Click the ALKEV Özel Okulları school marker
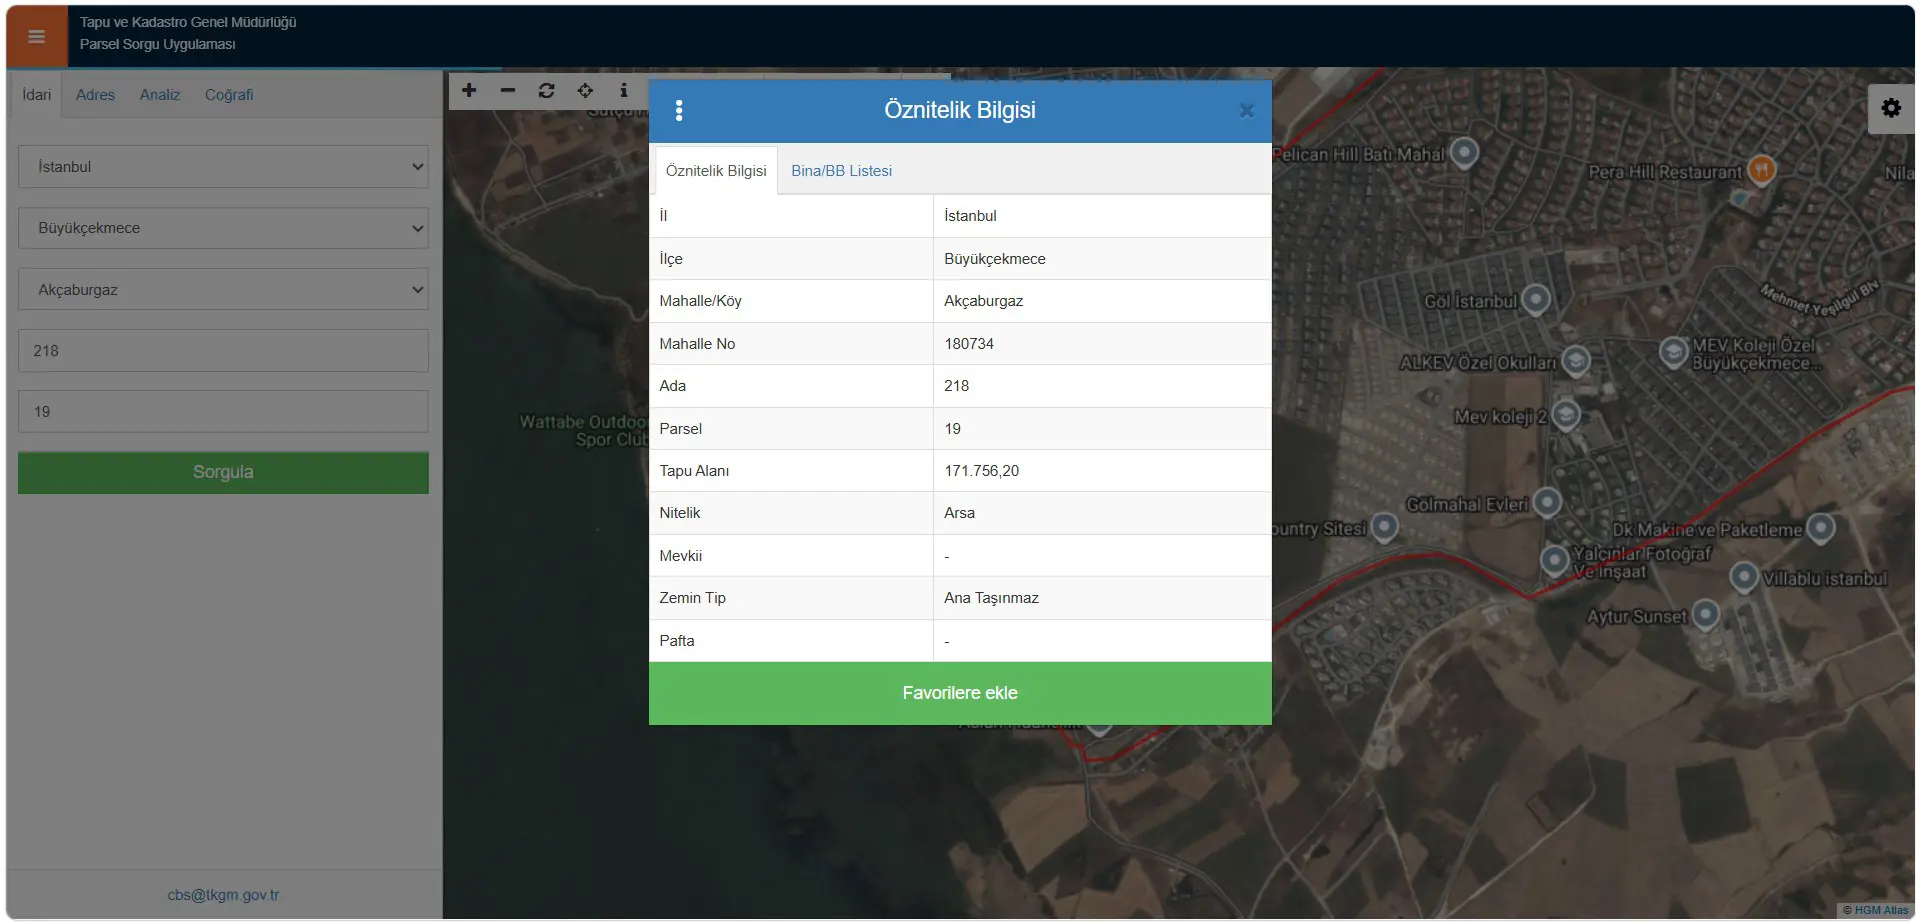Image resolution: width=1920 pixels, height=923 pixels. coord(1576,360)
